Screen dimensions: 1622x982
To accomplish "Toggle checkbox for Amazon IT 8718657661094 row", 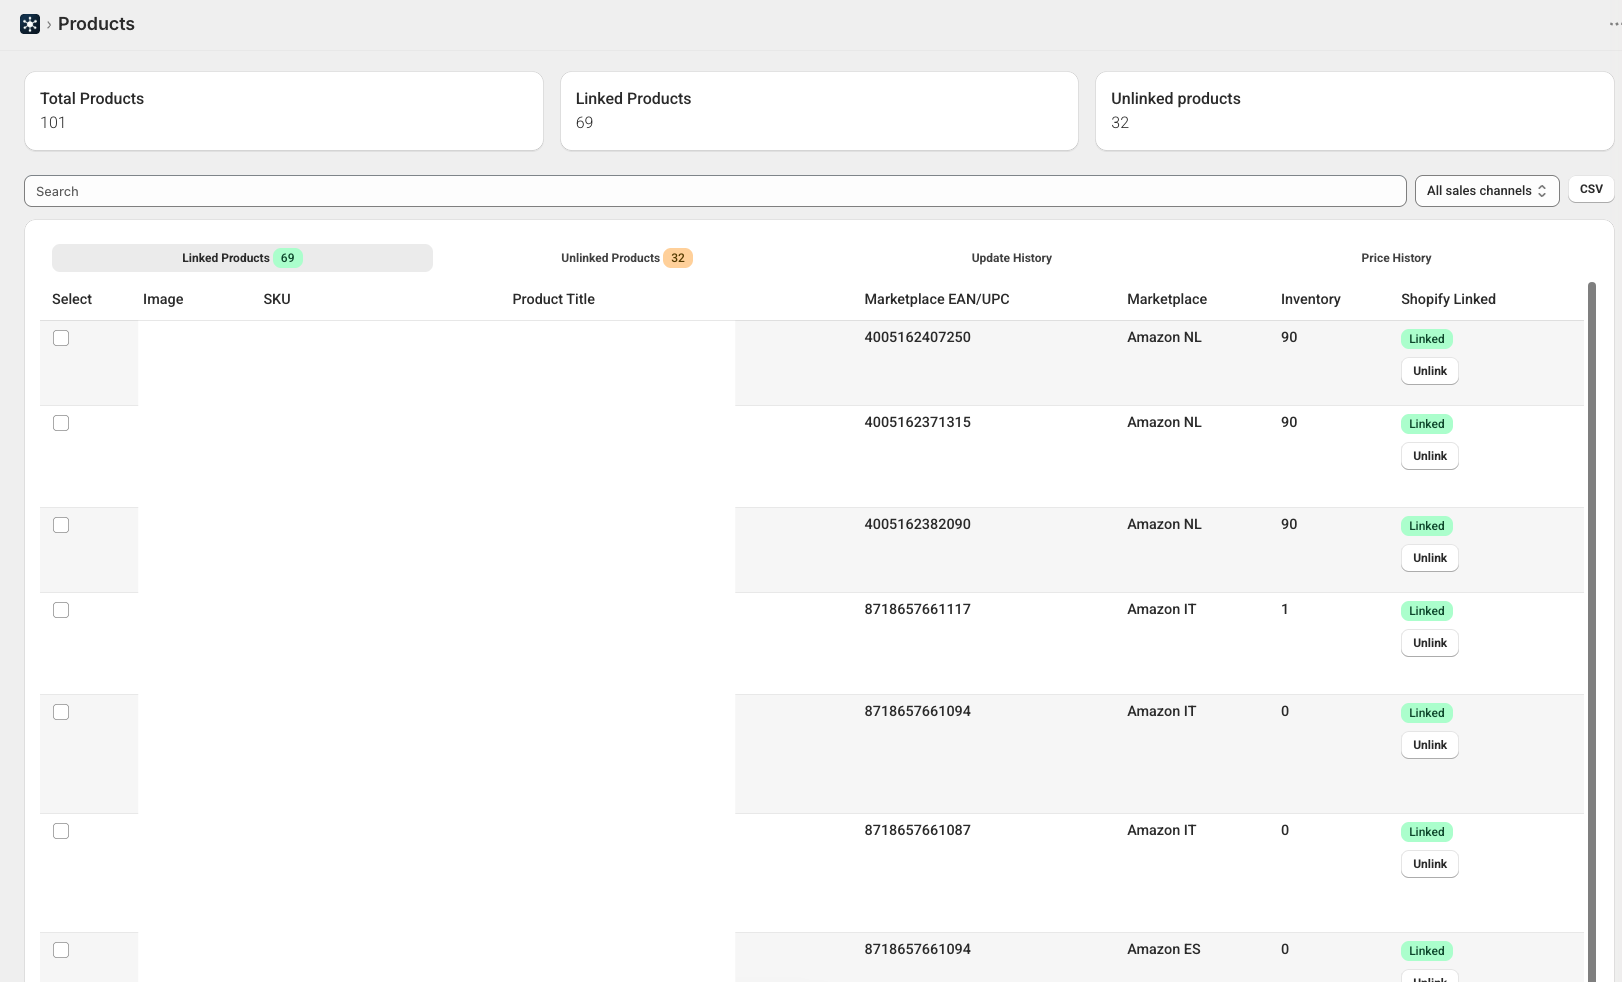I will 61,712.
